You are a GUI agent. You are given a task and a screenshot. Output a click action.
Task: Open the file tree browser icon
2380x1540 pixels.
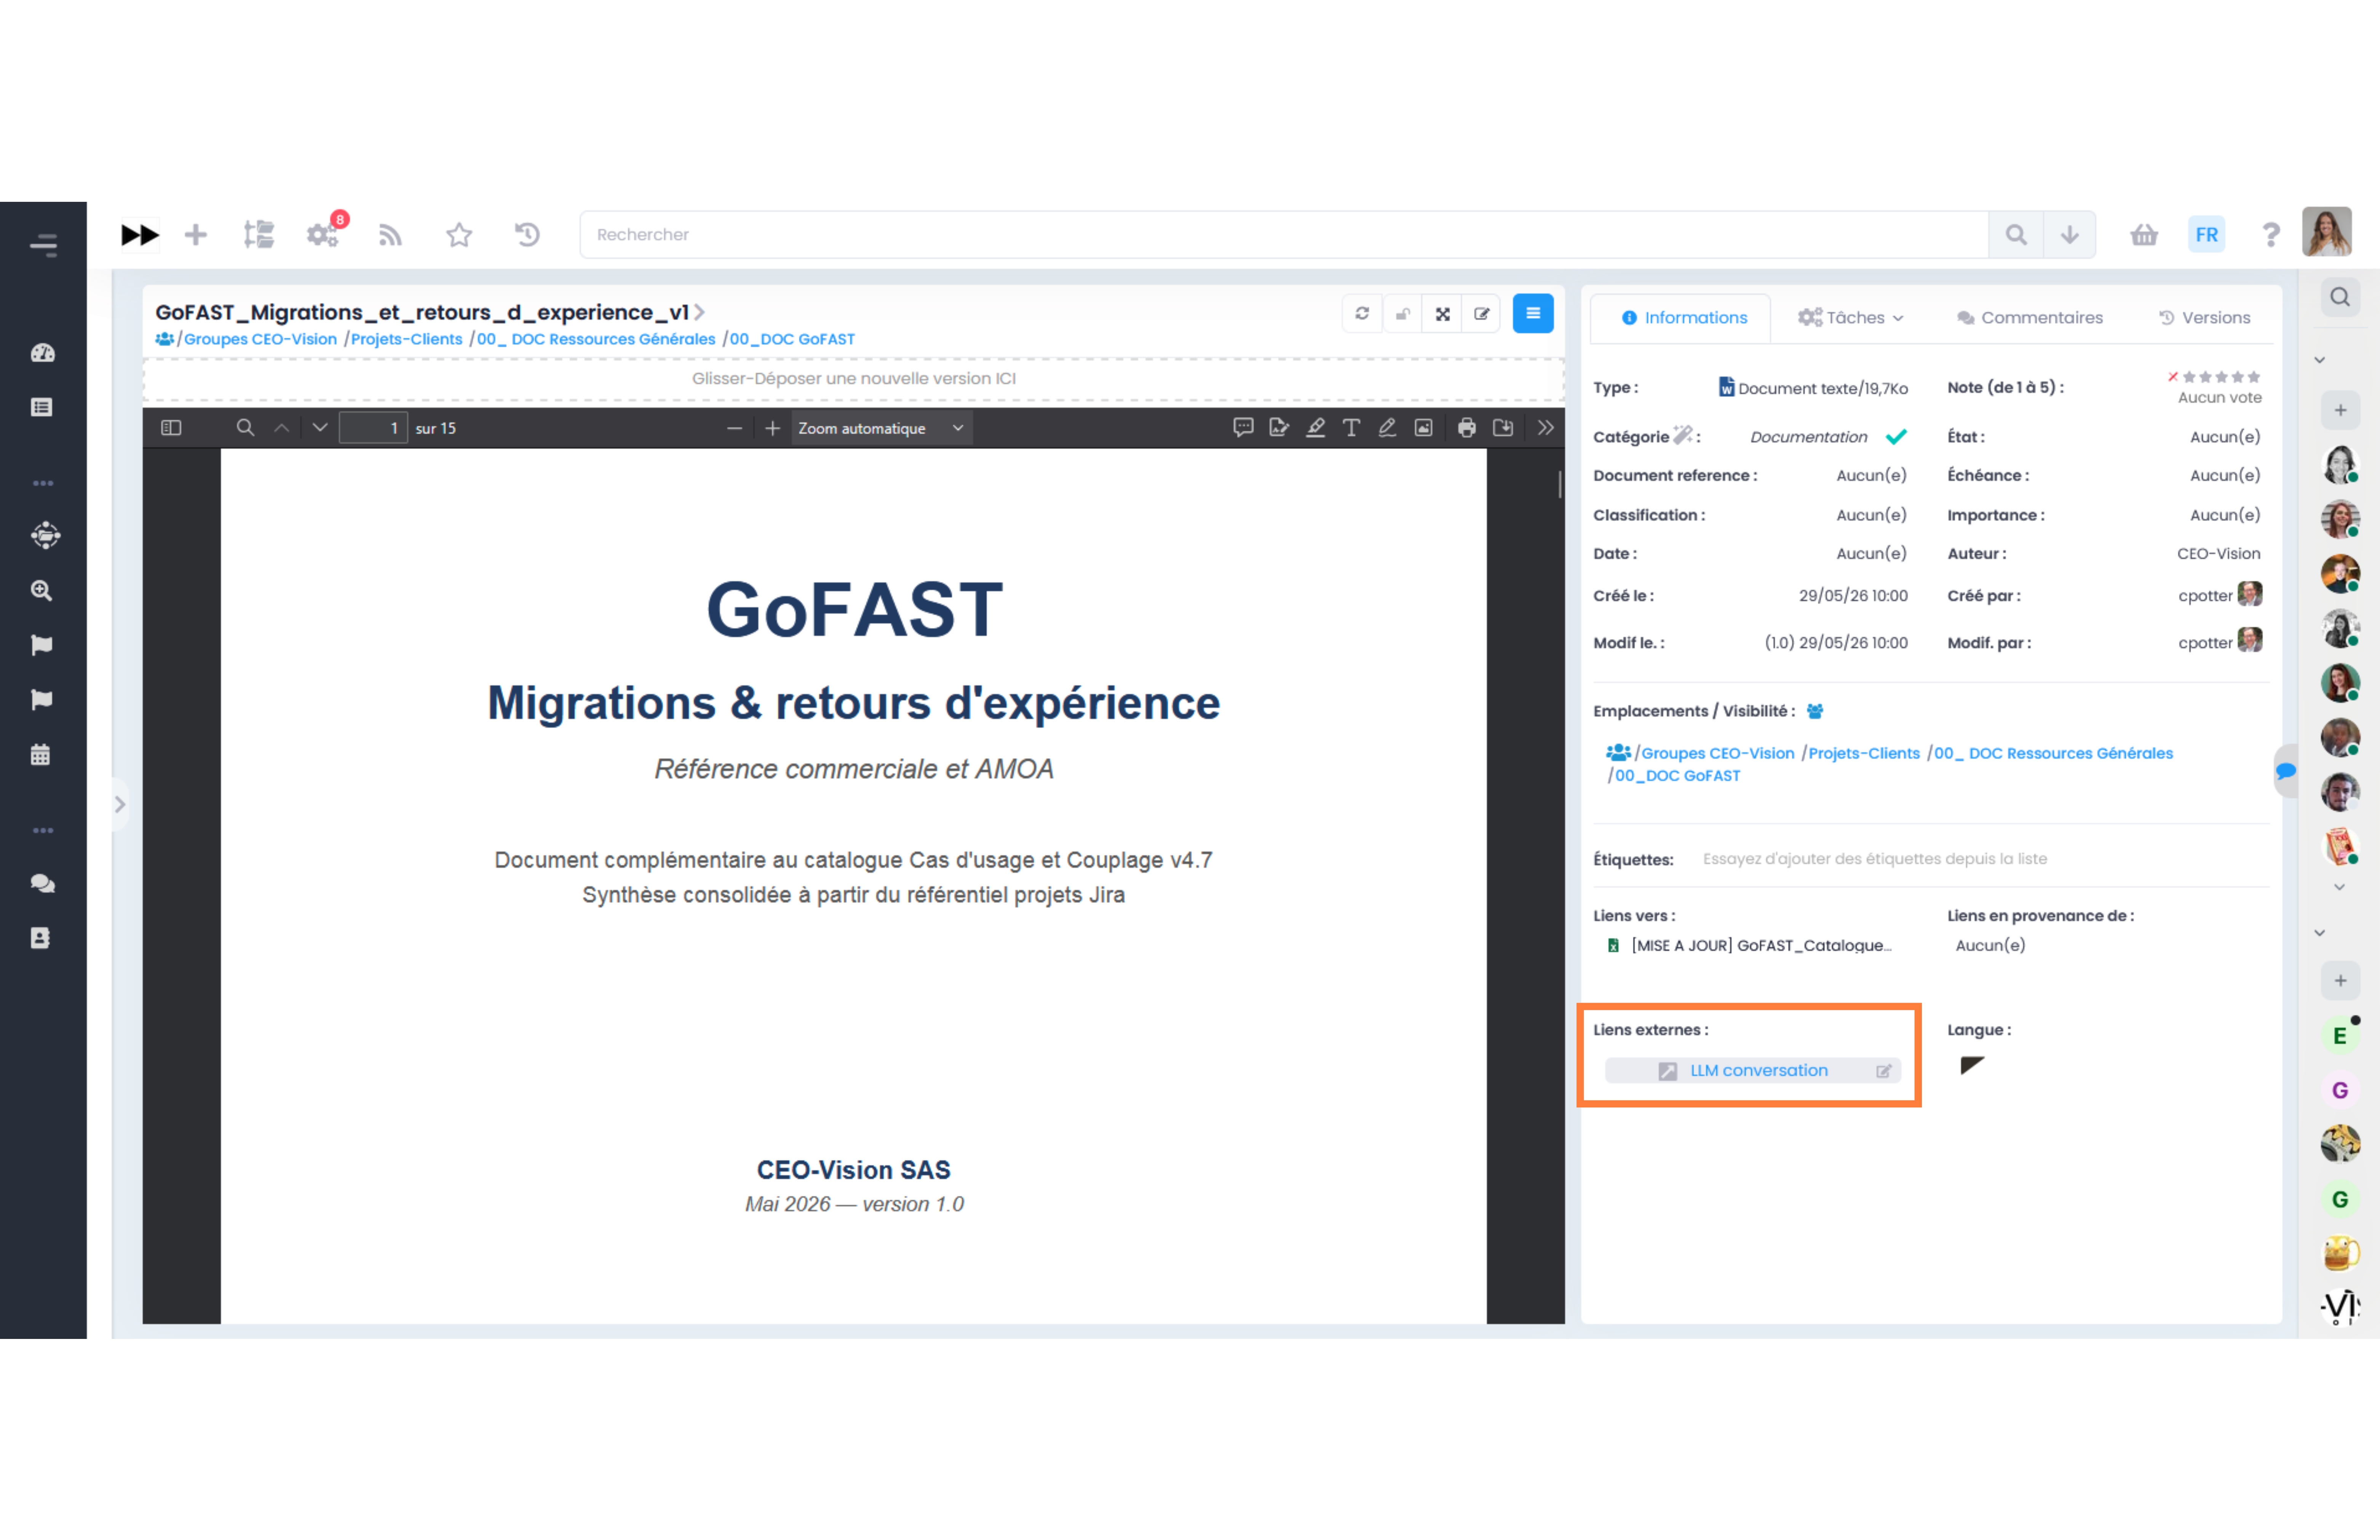(259, 234)
